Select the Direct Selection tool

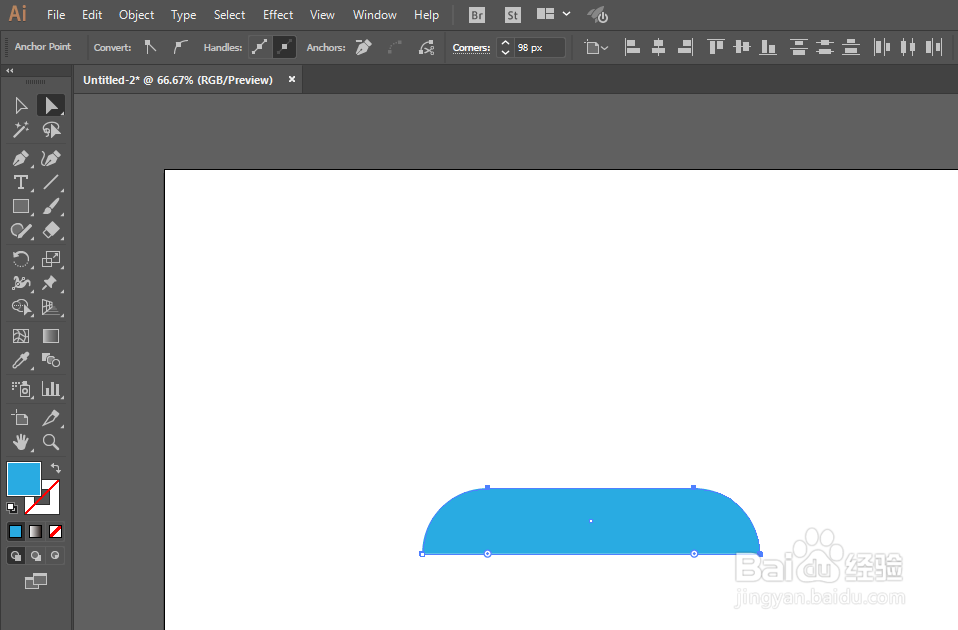tap(51, 106)
